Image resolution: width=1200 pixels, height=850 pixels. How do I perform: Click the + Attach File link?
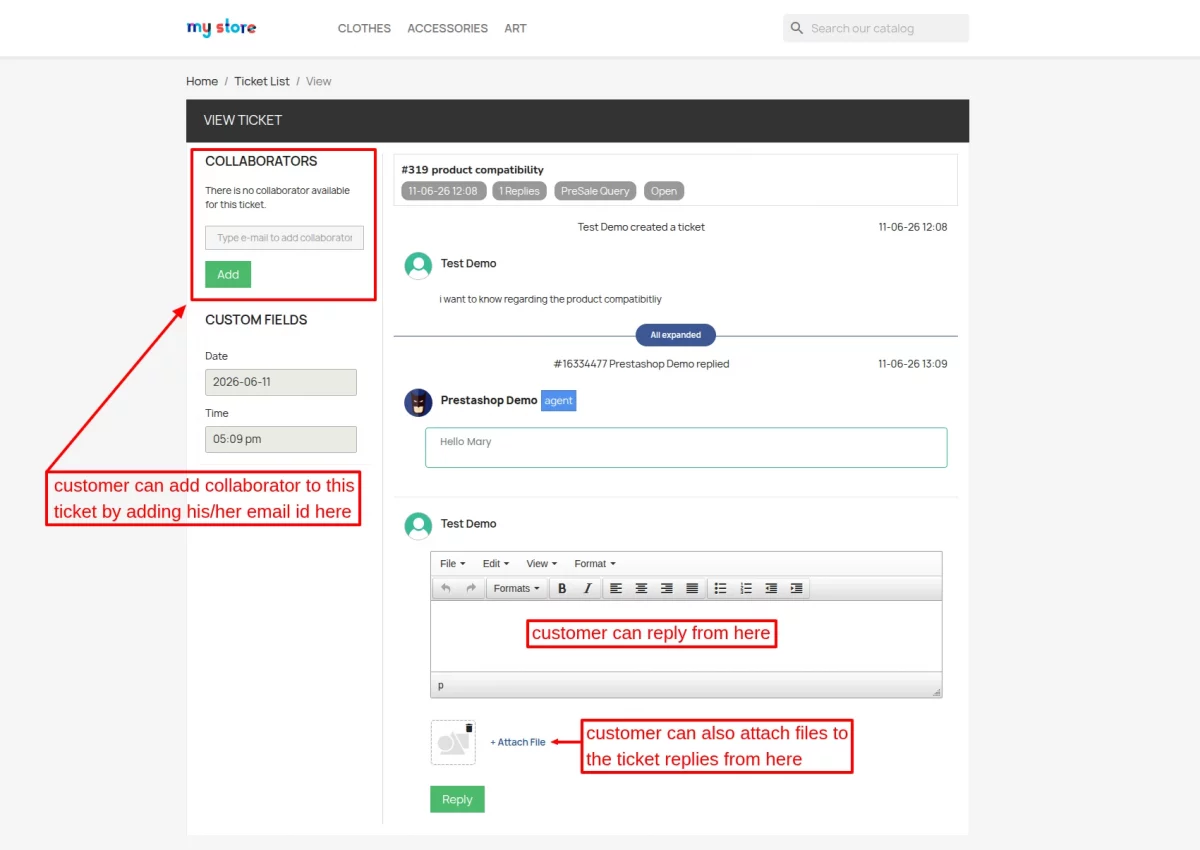518,742
